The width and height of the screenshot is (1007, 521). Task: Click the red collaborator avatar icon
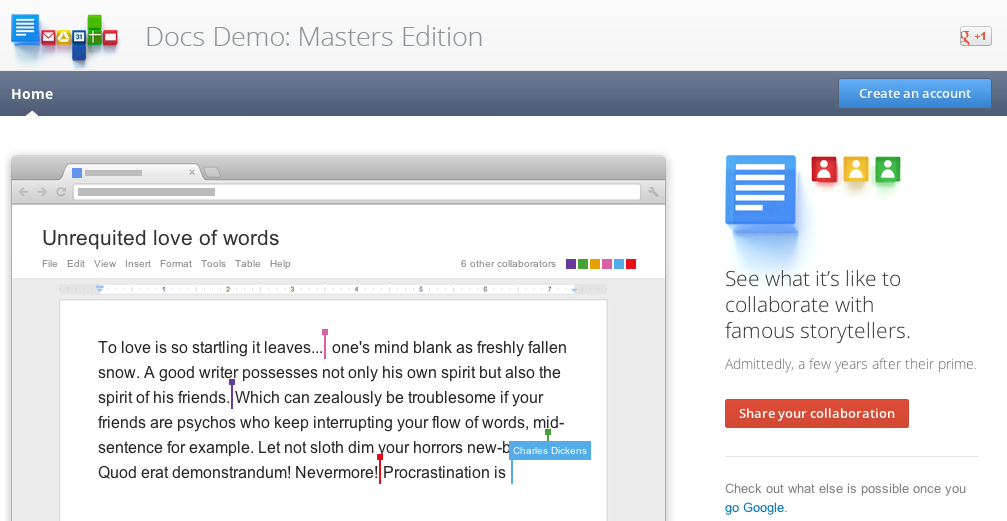point(823,169)
